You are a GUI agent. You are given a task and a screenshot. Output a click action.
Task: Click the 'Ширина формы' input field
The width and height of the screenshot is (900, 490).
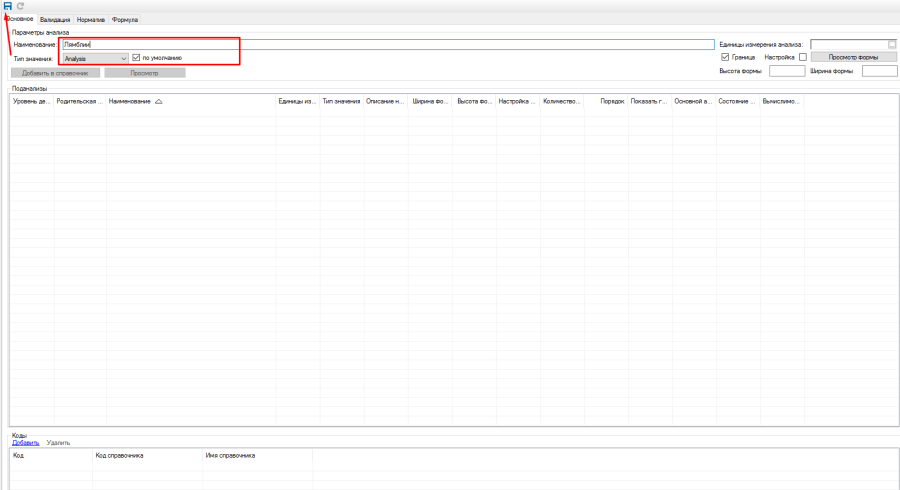point(879,71)
